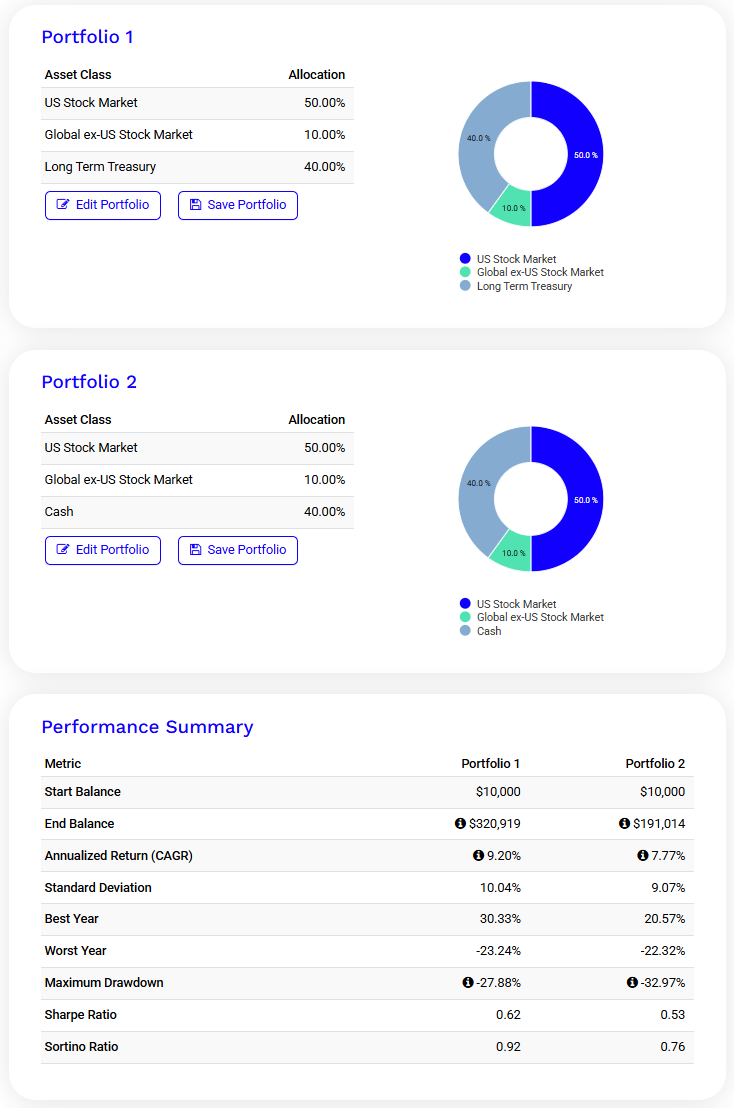Select the Sharpe Ratio row label

81,1015
